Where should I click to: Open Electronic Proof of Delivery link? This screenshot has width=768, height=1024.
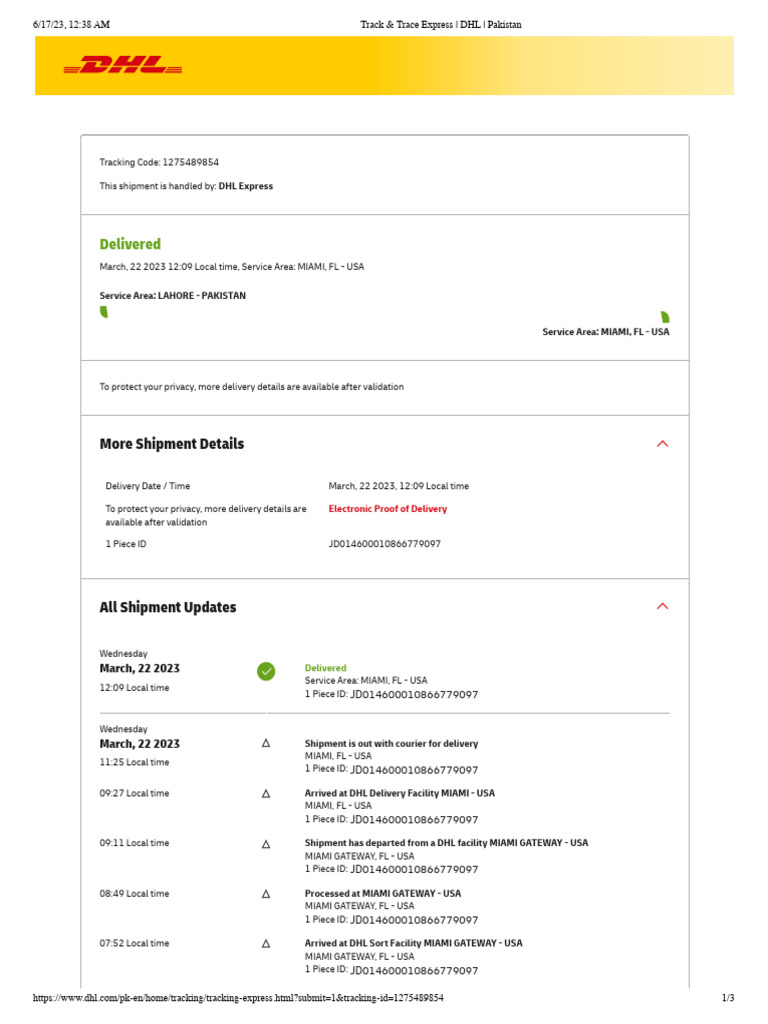pos(388,509)
